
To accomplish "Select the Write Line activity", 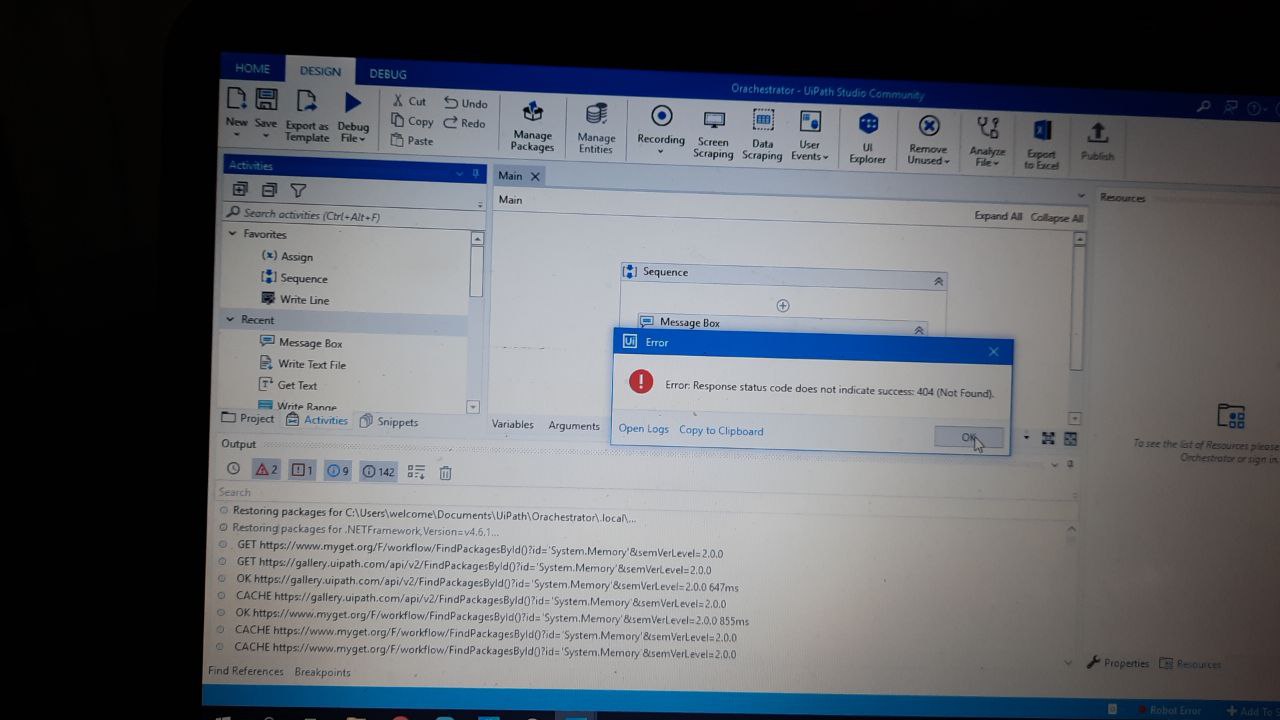I will (295, 300).
